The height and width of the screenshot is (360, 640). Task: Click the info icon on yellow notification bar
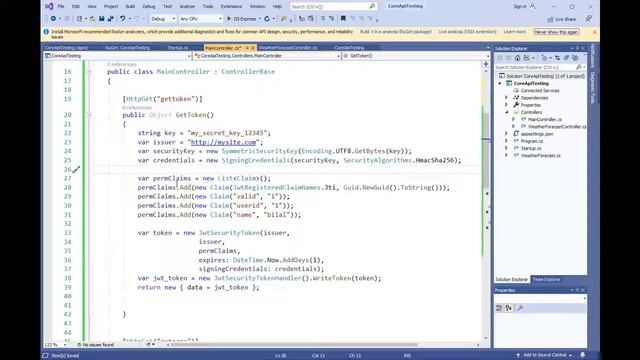pos(46,31)
